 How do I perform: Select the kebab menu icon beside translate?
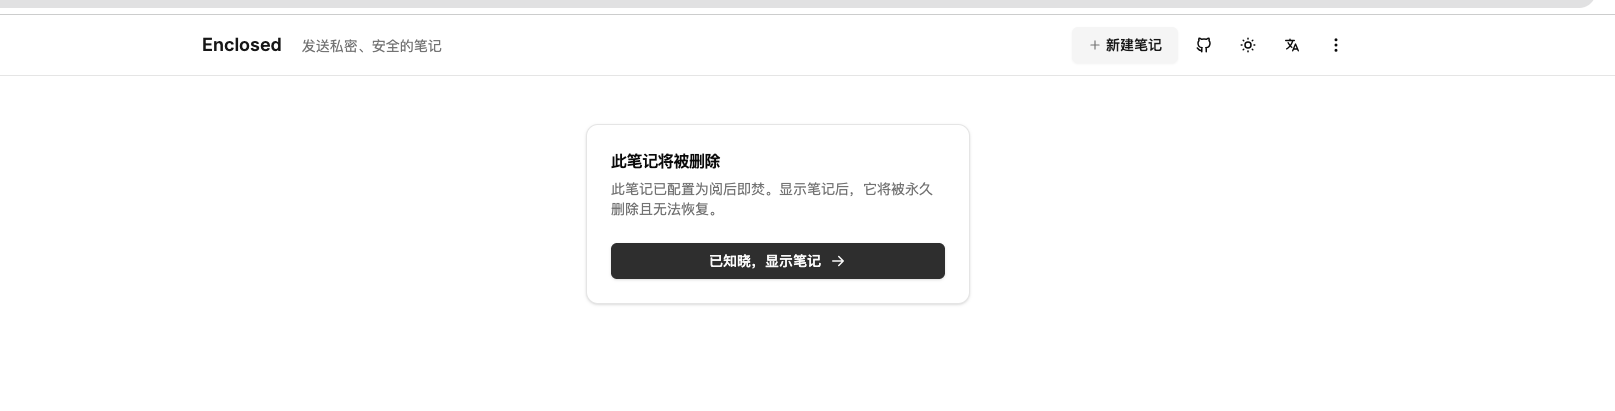click(x=1336, y=45)
